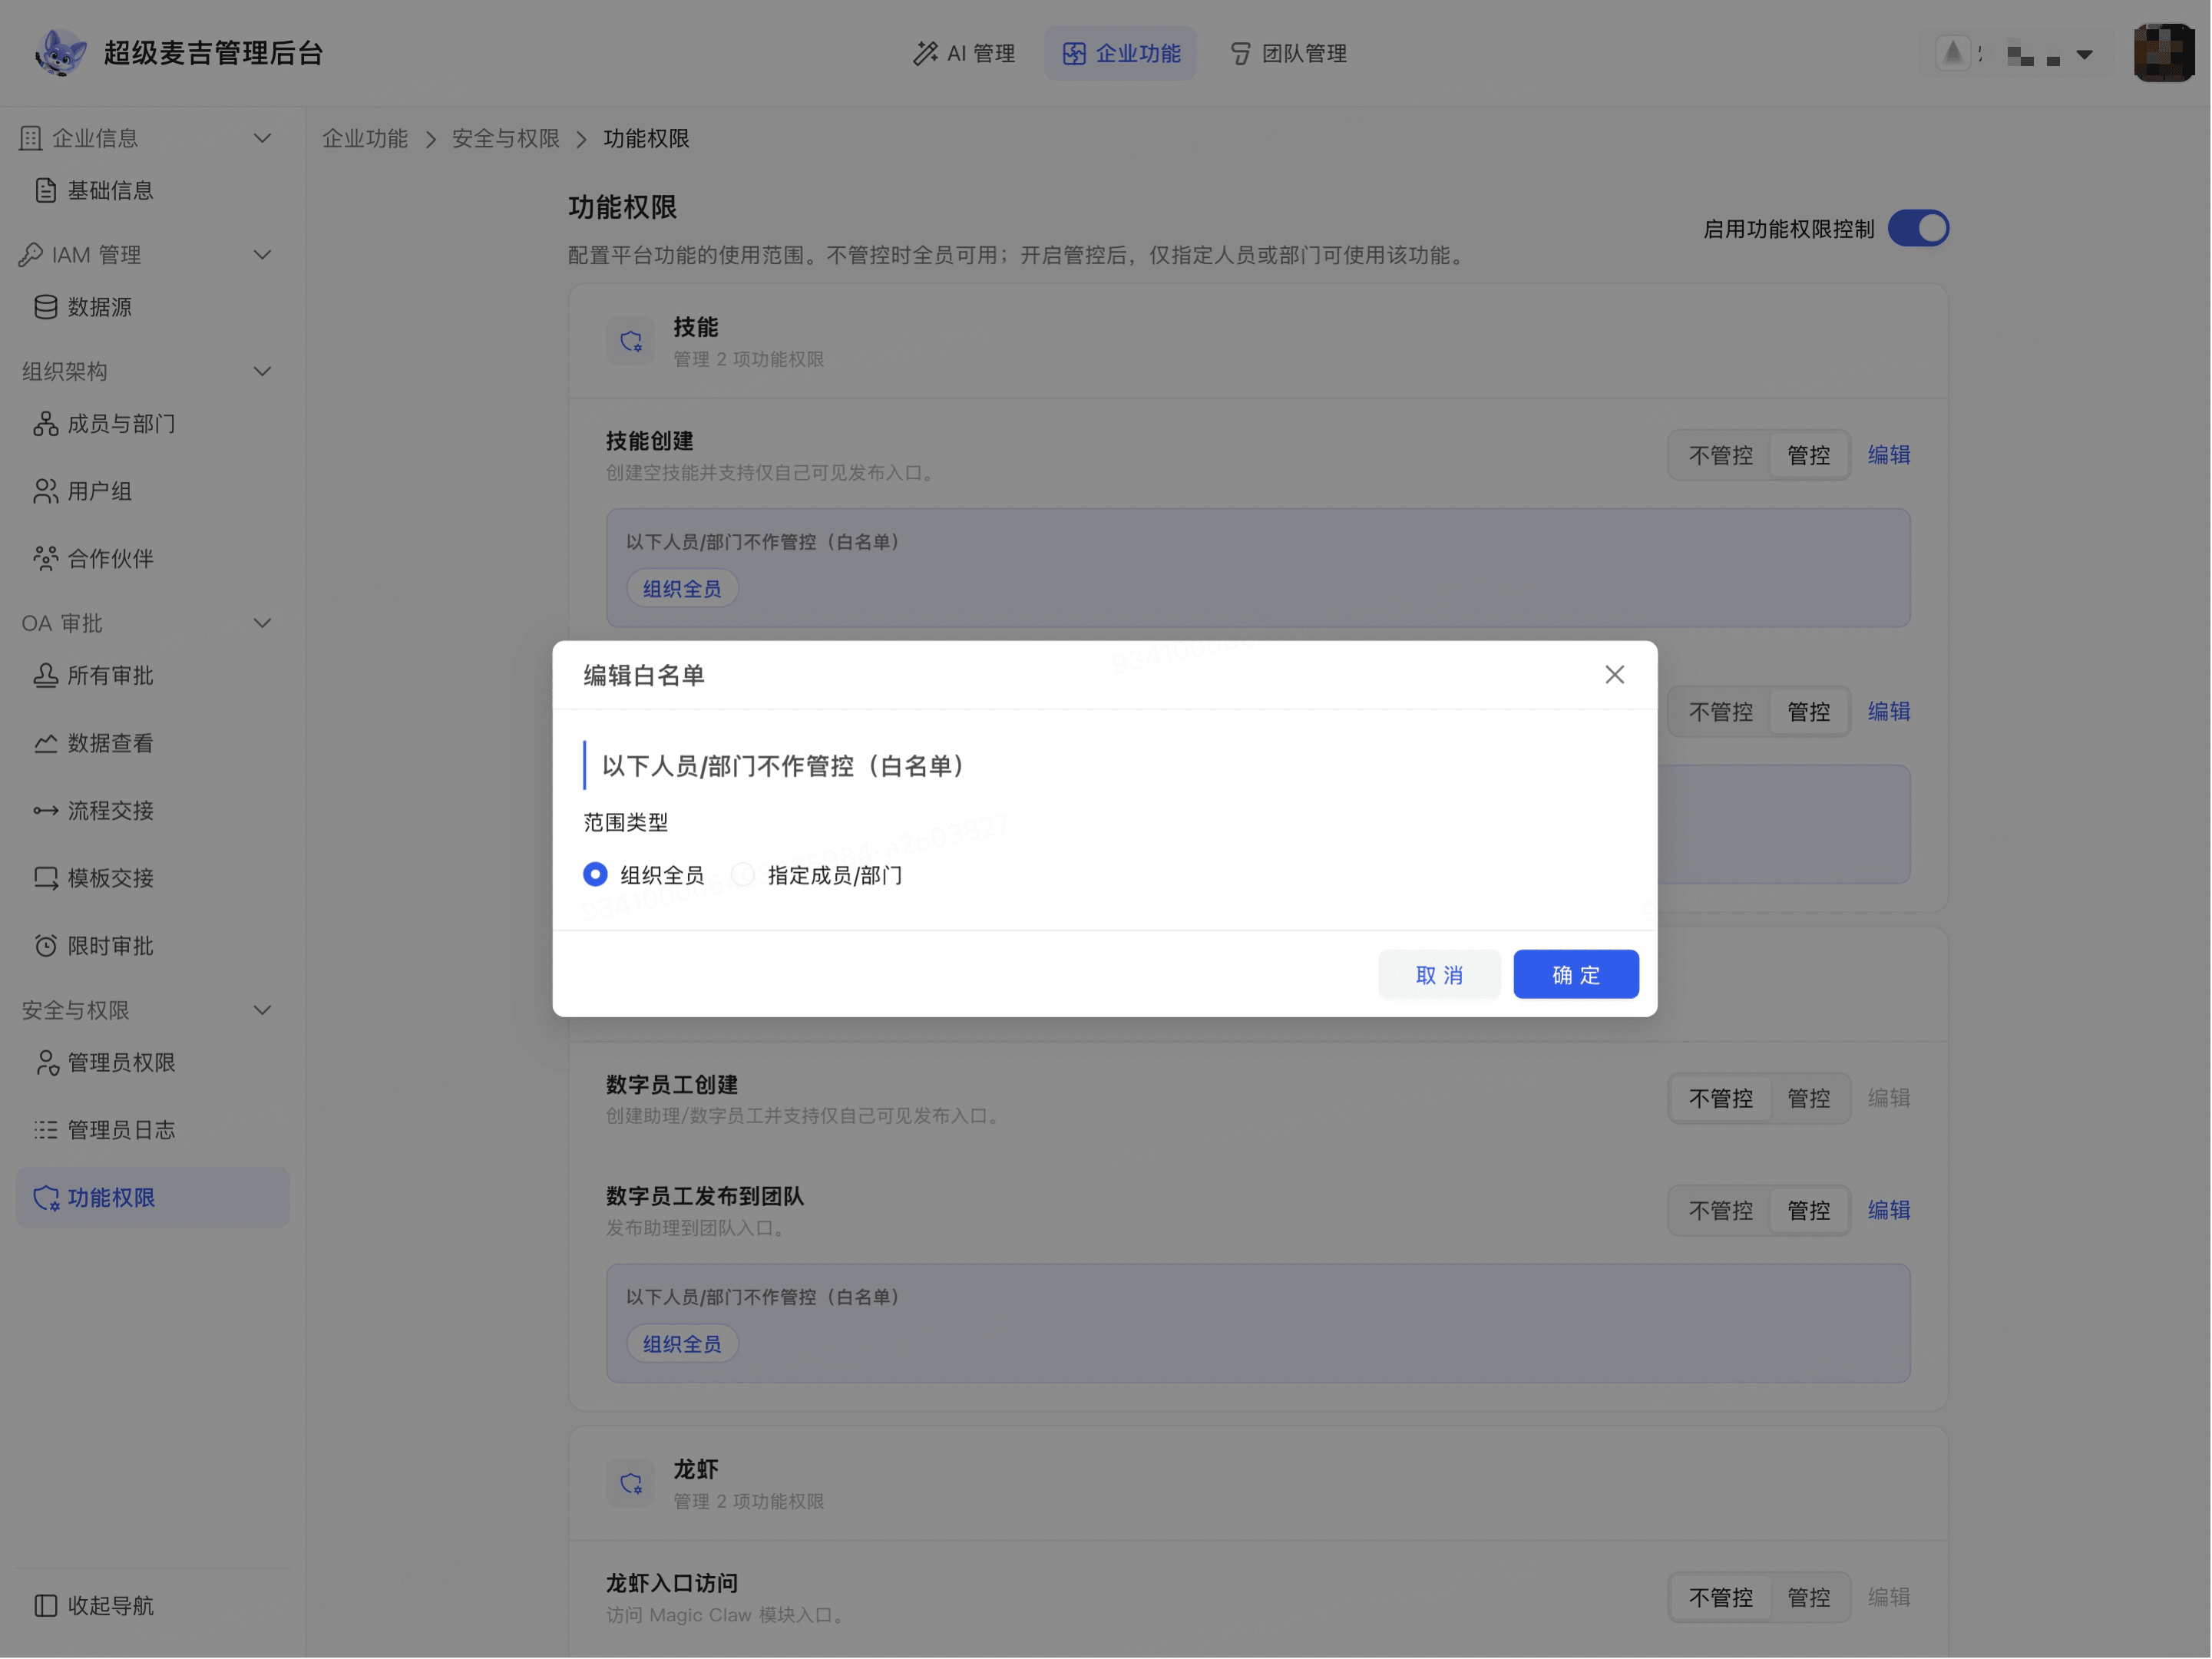
Task: Click the 数据查看 chart icon
Action: pyautogui.click(x=45, y=743)
